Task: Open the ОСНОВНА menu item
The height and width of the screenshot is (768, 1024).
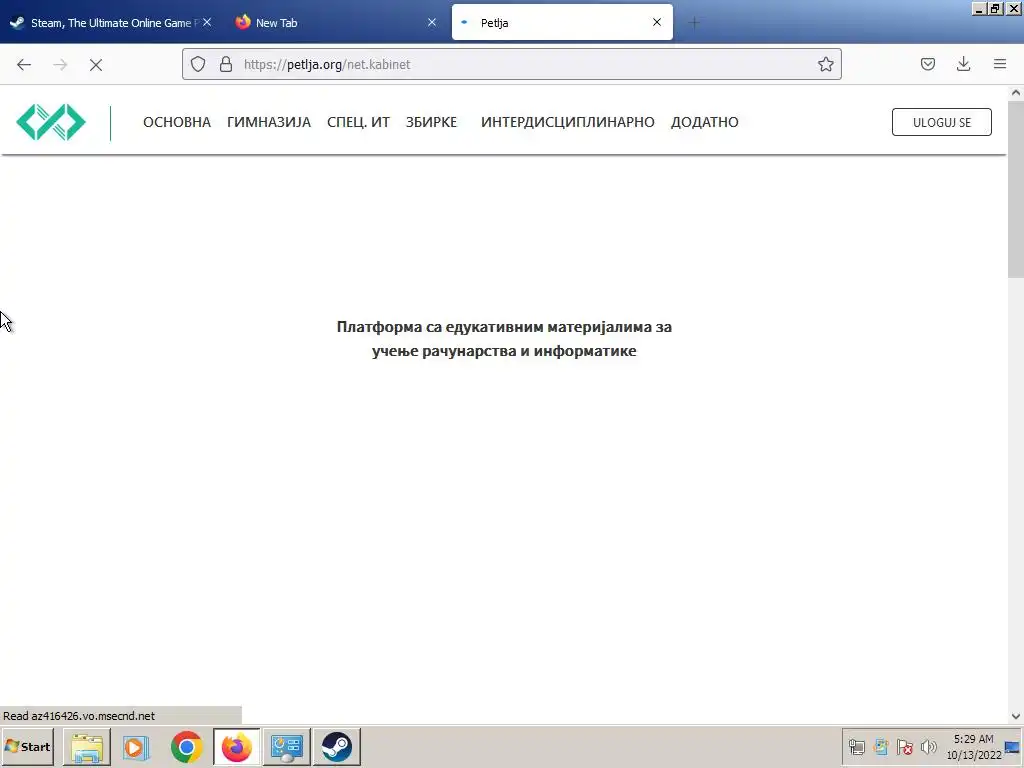Action: pyautogui.click(x=177, y=122)
